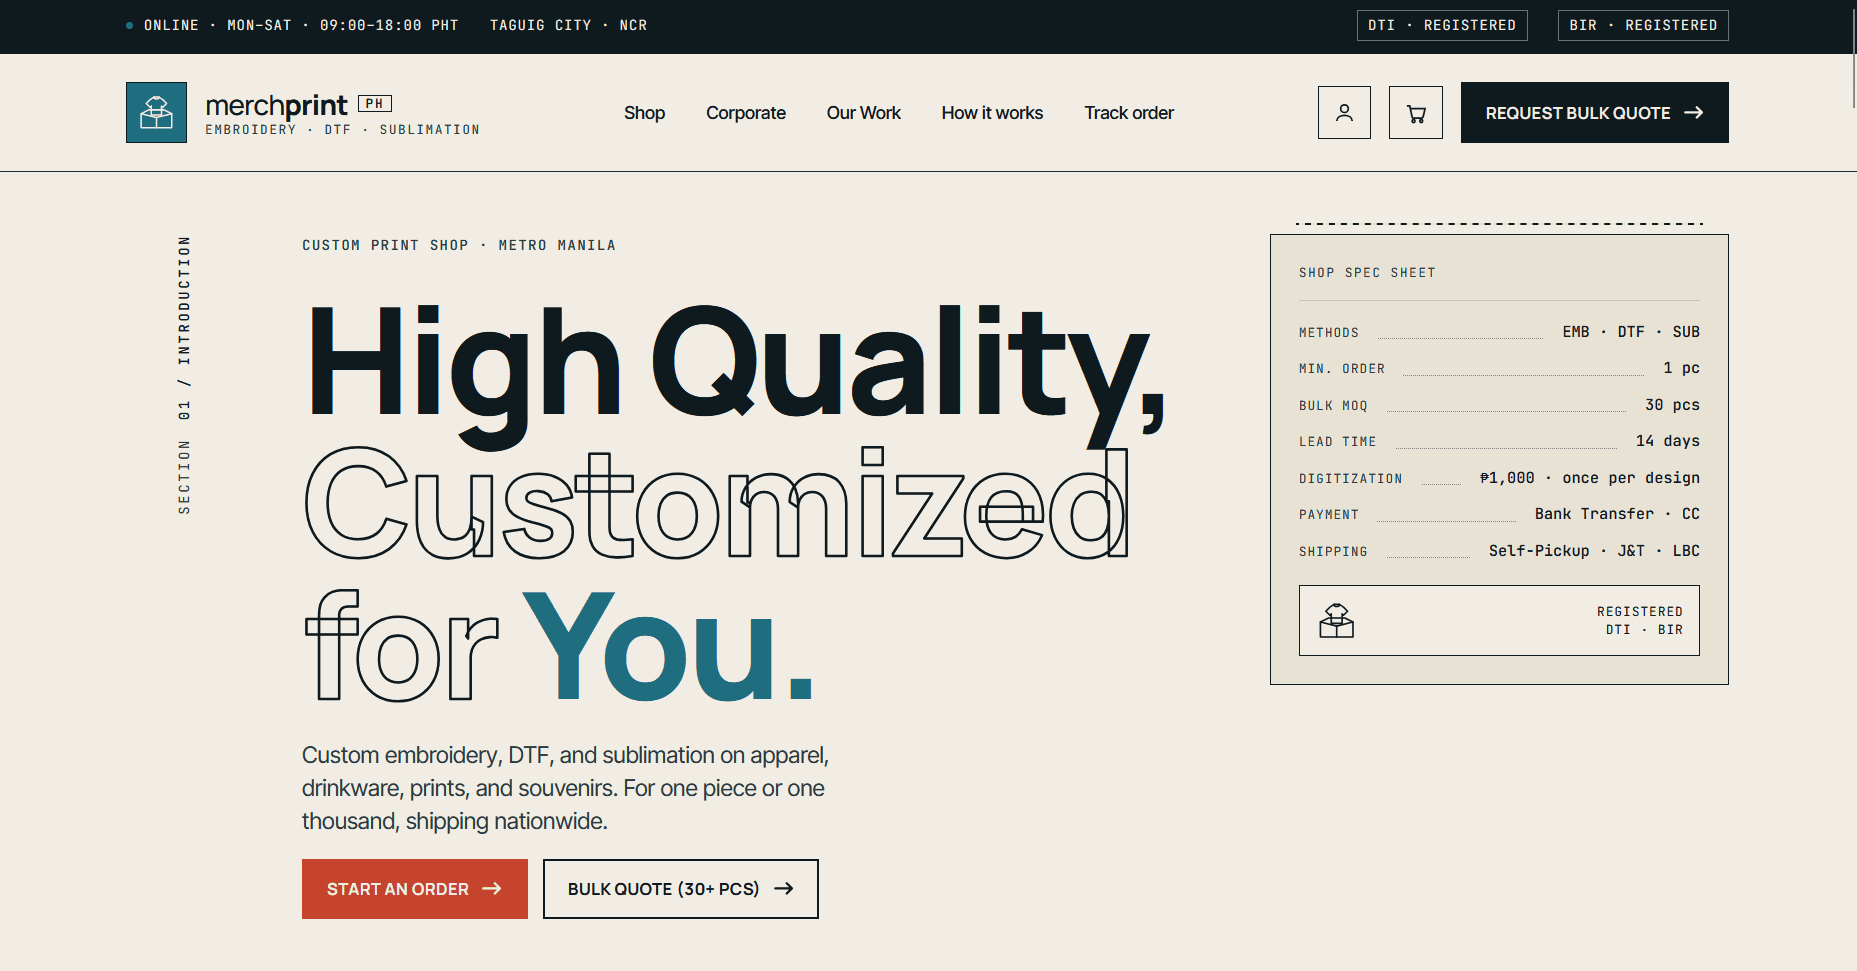Click 'Bank Transfer · CC' payment value
The image size is (1857, 971).
click(x=1617, y=514)
